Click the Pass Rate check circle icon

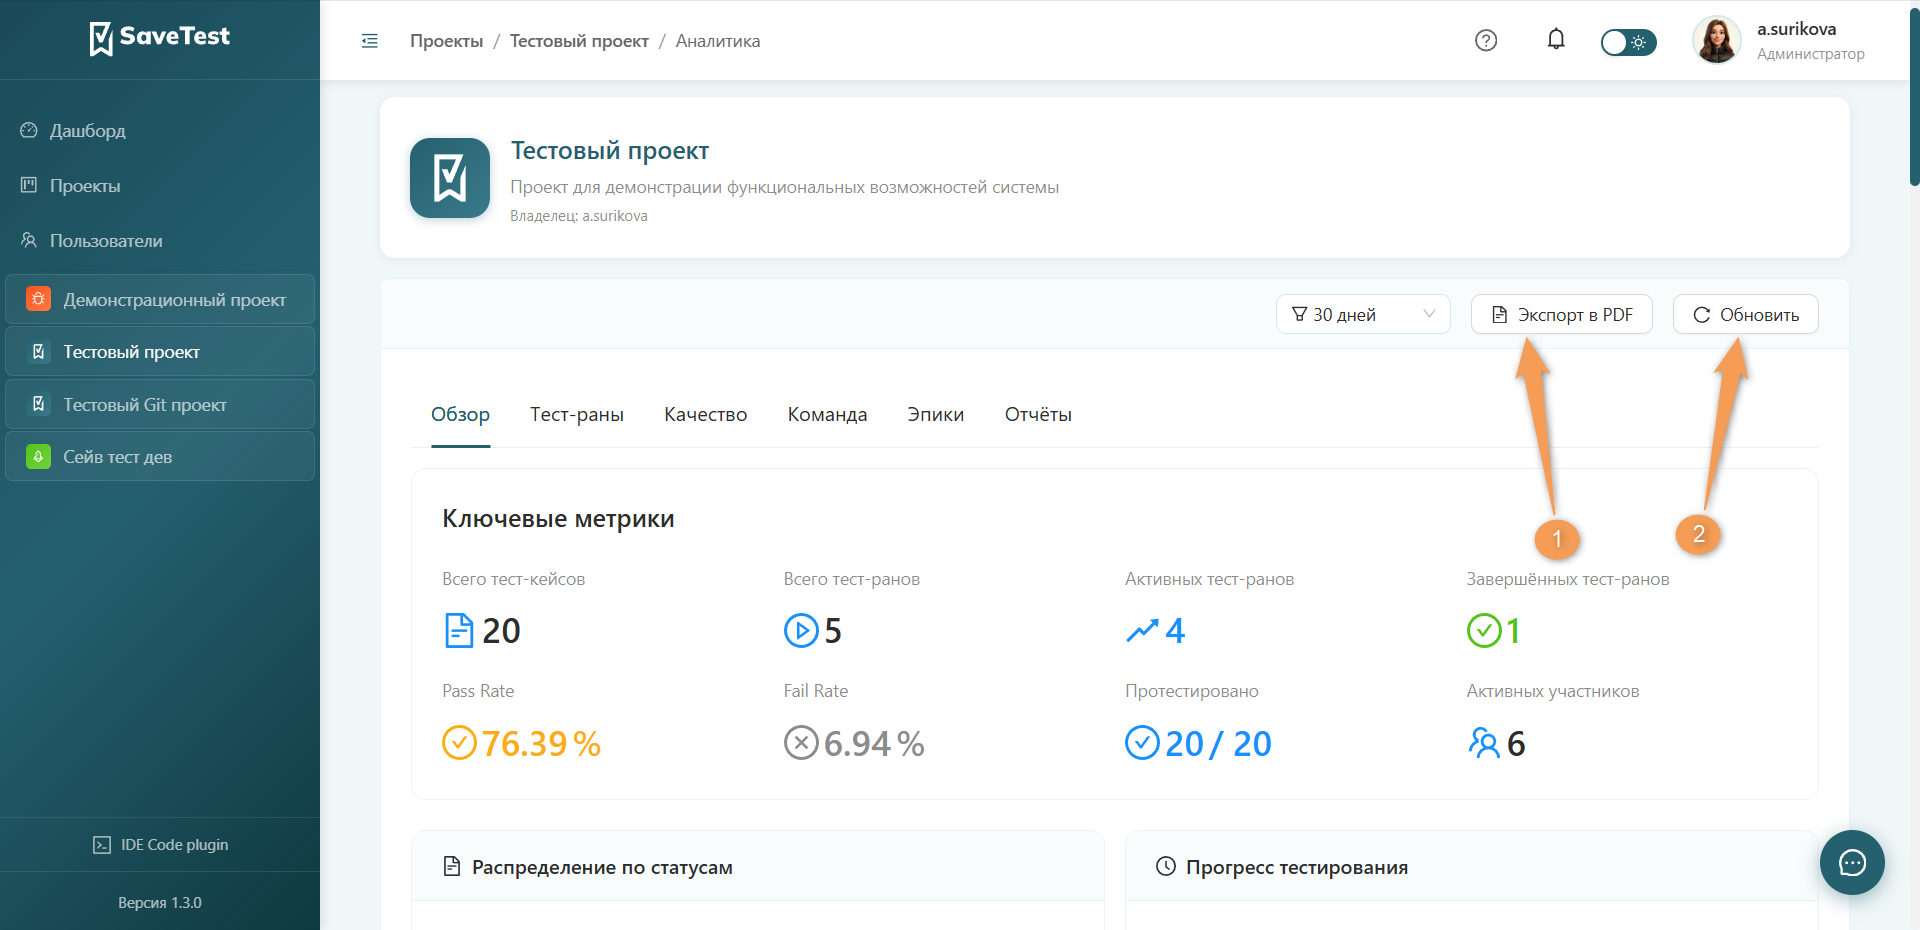tap(459, 743)
